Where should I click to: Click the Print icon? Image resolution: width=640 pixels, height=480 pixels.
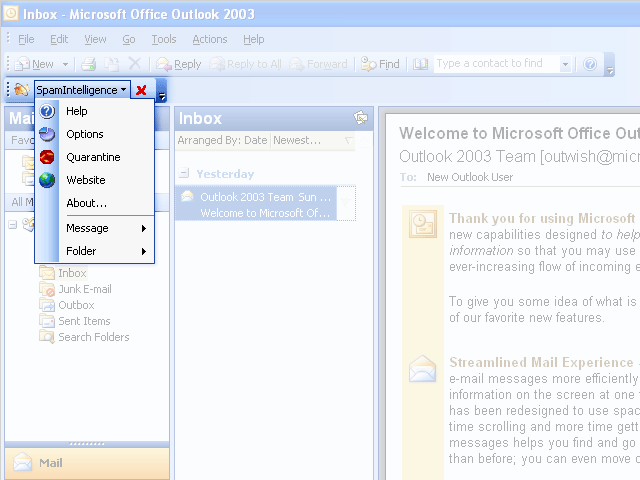tap(89, 64)
